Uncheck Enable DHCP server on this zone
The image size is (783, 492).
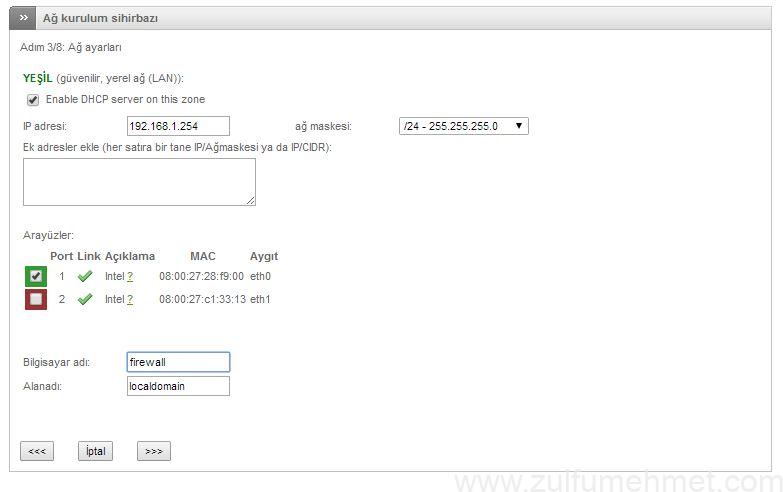pos(33,100)
